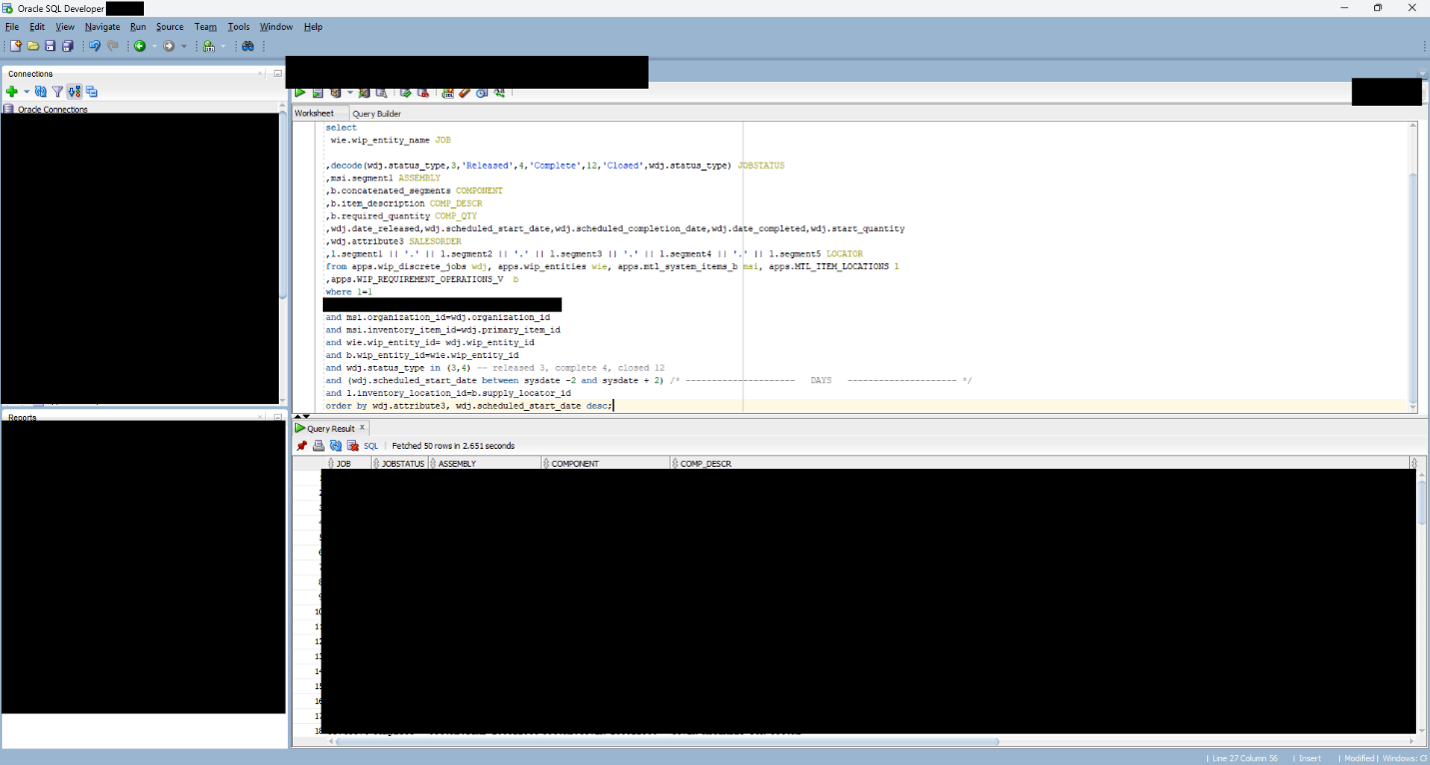Click the SQL Tuning Advisor icon
The image size is (1430, 765).
381,93
